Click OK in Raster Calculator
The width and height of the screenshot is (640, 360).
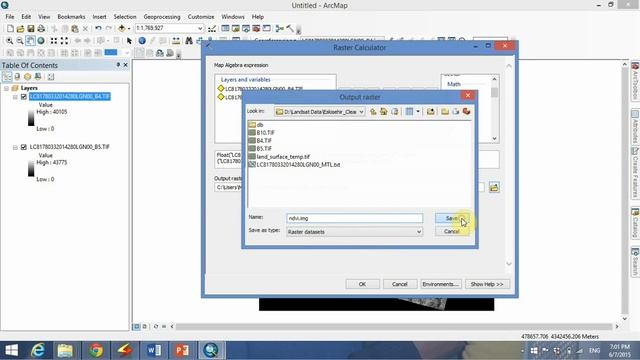362,284
